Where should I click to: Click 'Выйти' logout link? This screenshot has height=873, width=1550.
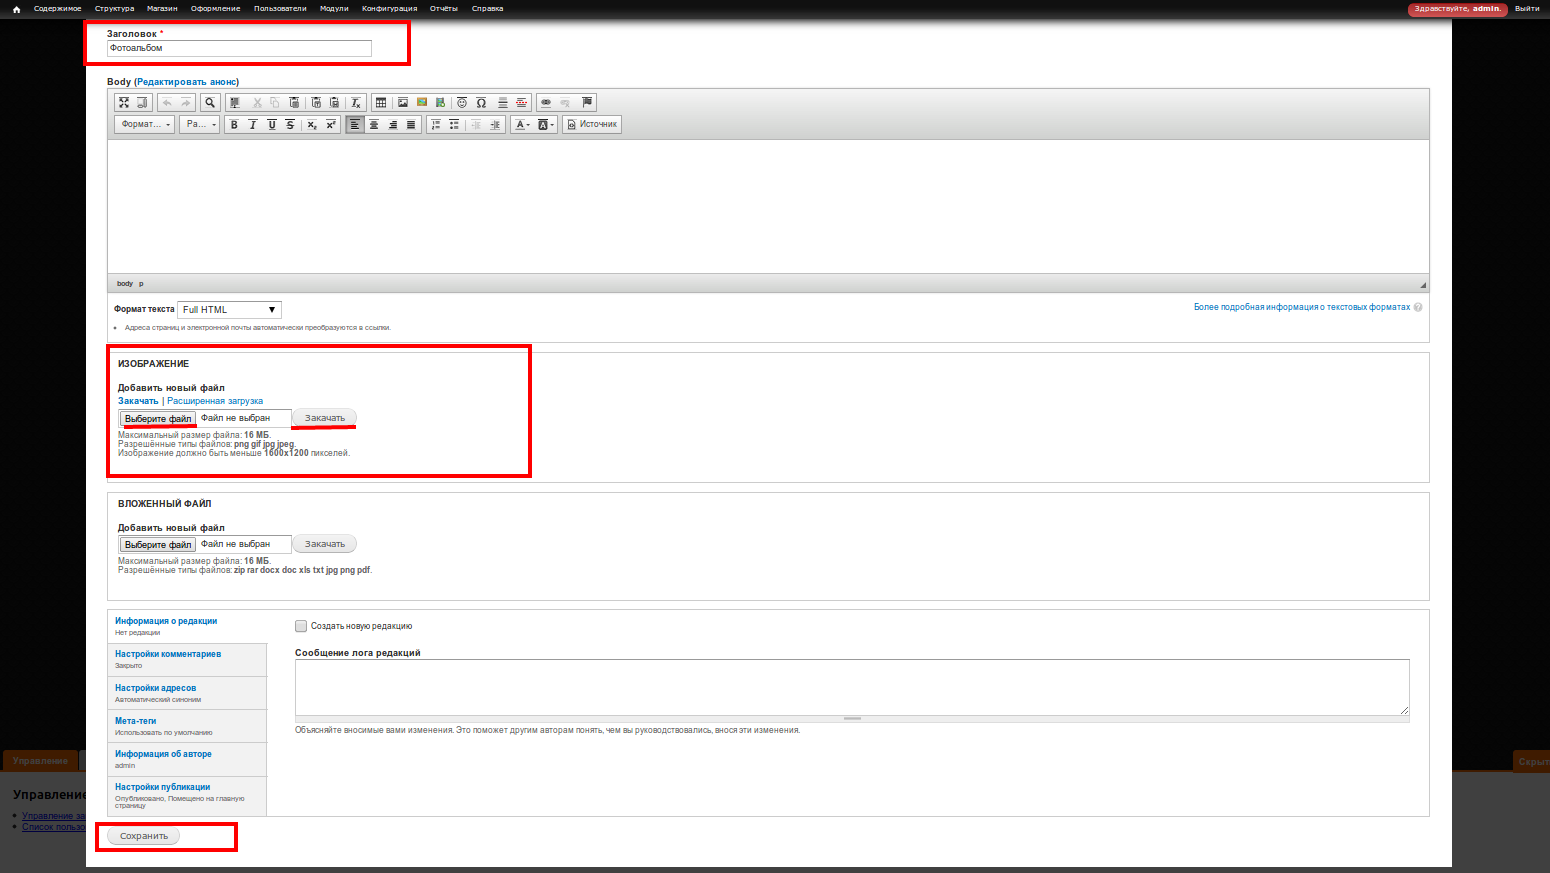pos(1527,9)
